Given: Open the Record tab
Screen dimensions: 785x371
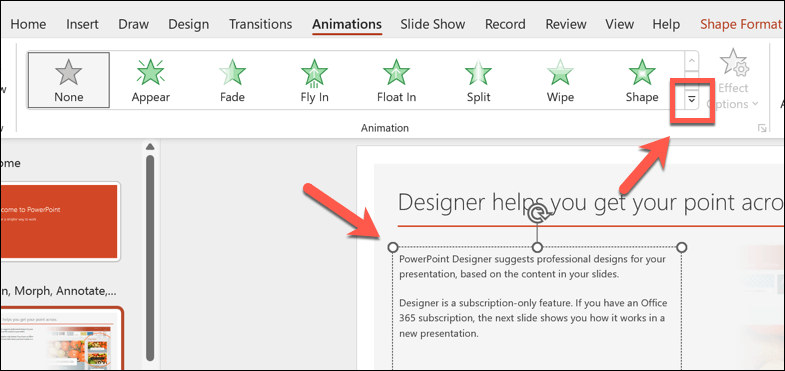Looking at the screenshot, I should [505, 25].
